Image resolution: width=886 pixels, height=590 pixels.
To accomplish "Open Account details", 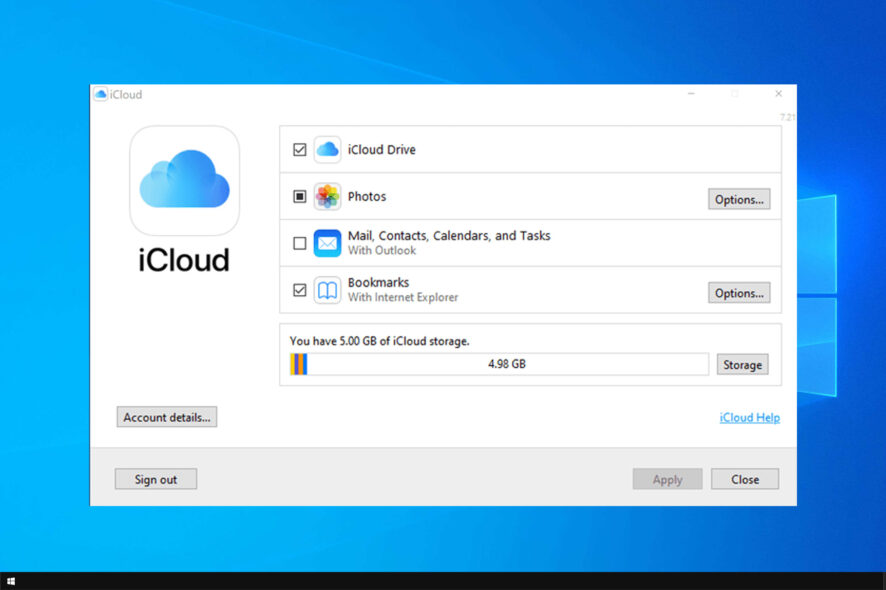I will point(167,418).
